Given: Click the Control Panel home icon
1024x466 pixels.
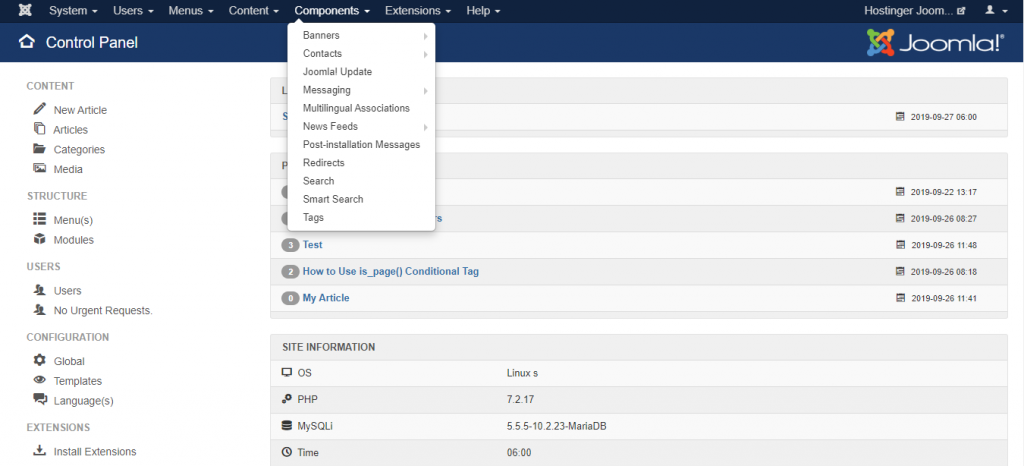Looking at the screenshot, I should (26, 42).
